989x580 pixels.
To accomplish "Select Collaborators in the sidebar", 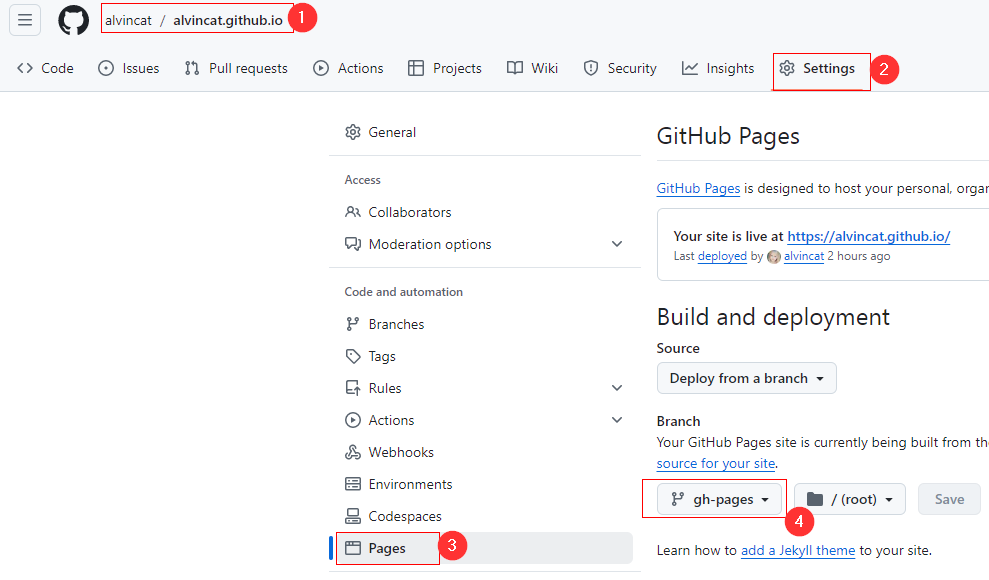I will point(409,212).
